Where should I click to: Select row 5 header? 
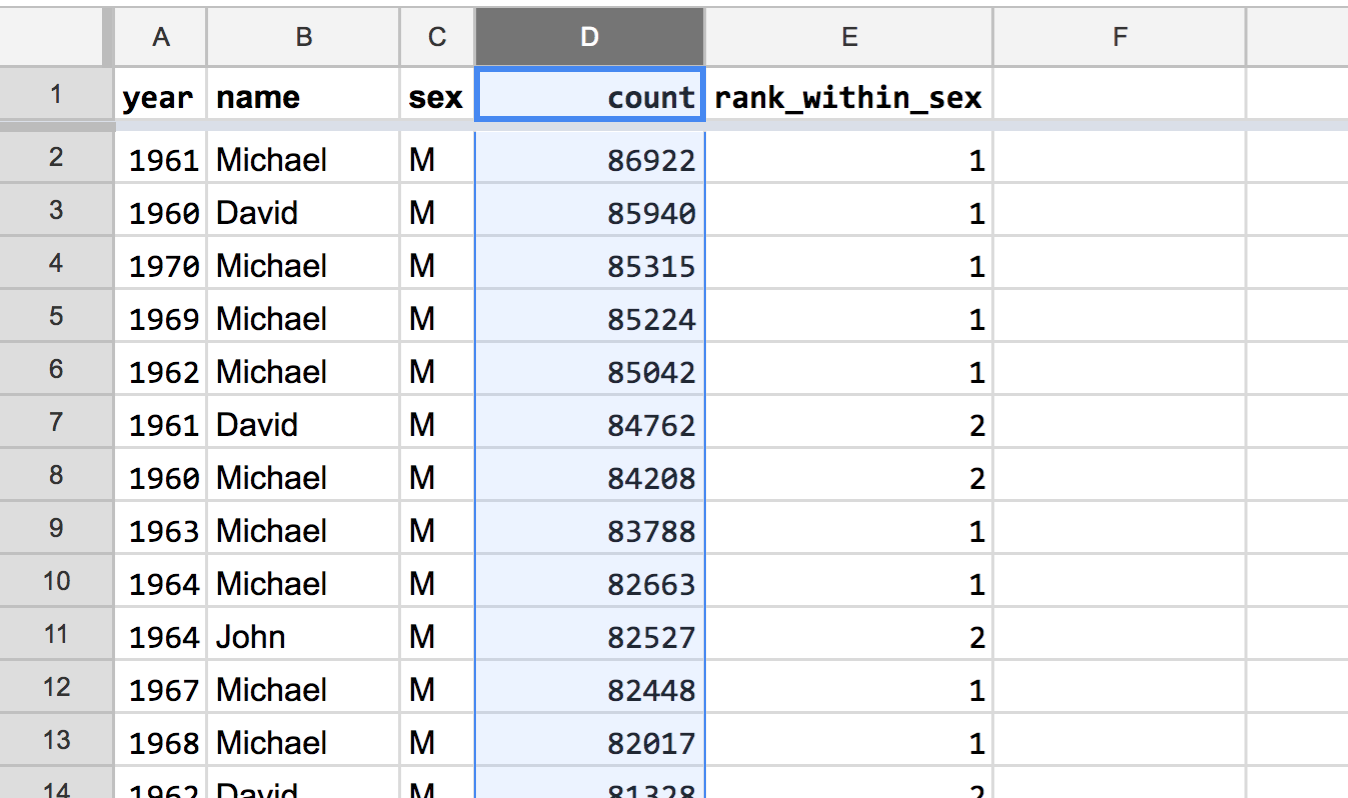coord(56,316)
